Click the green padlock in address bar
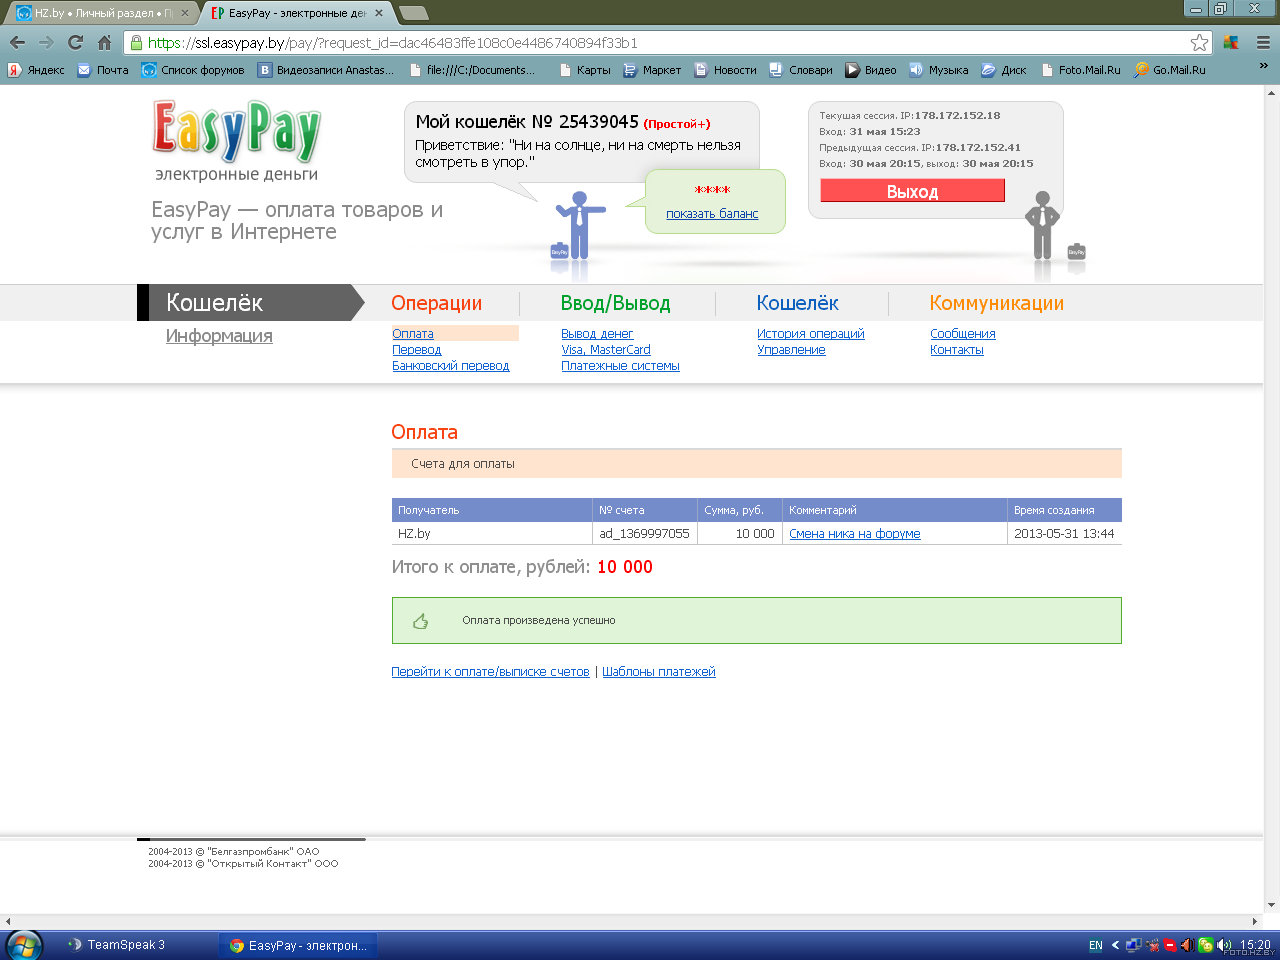The image size is (1280, 960). [x=136, y=42]
